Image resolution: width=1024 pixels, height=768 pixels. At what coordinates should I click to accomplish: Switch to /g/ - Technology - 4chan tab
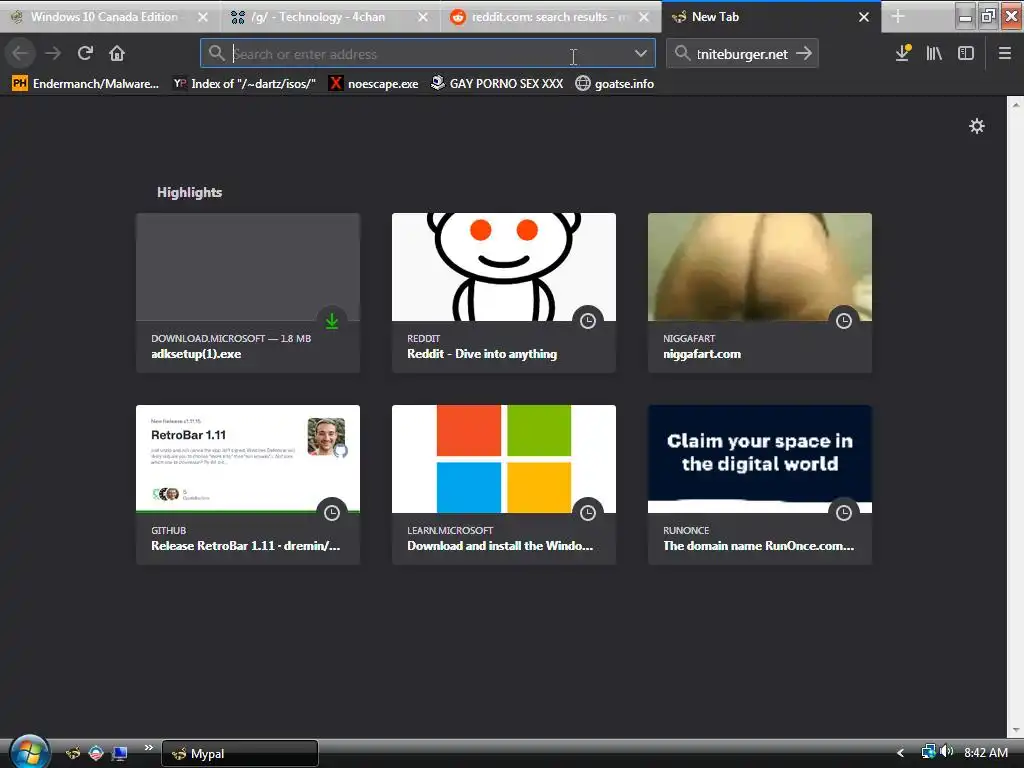pyautogui.click(x=318, y=17)
